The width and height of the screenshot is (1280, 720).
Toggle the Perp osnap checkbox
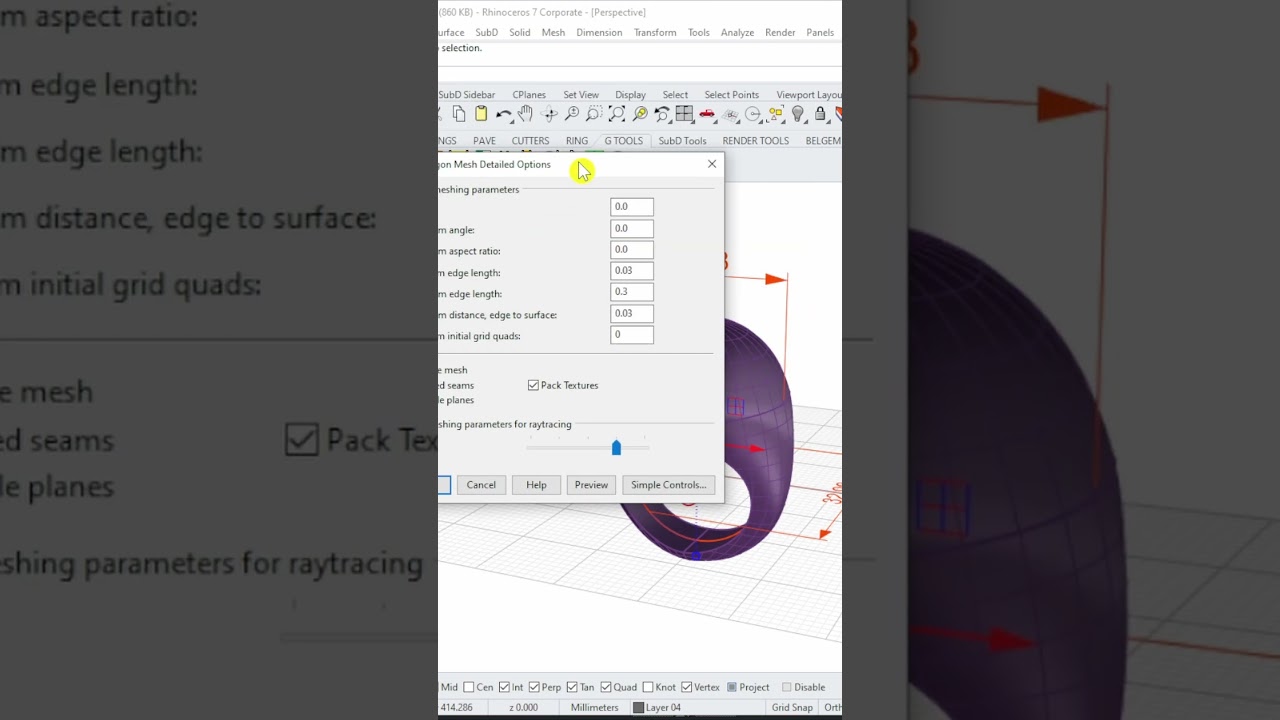534,687
